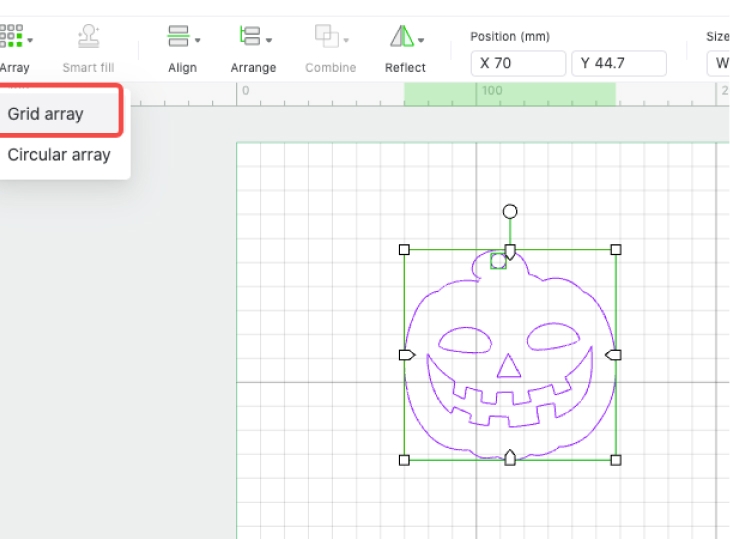The image size is (730, 539).
Task: Click the top-left corner resize handle
Action: (x=404, y=249)
